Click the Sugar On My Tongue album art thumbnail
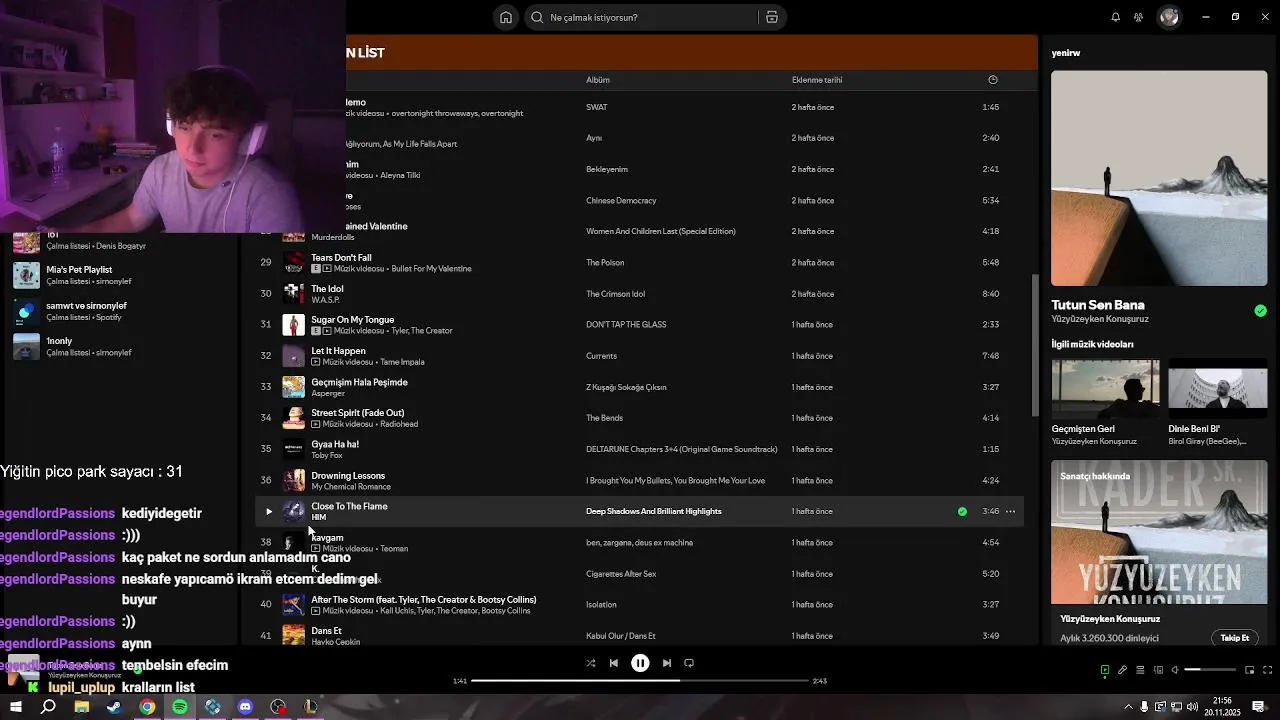This screenshot has height=720, width=1280. pos(293,325)
